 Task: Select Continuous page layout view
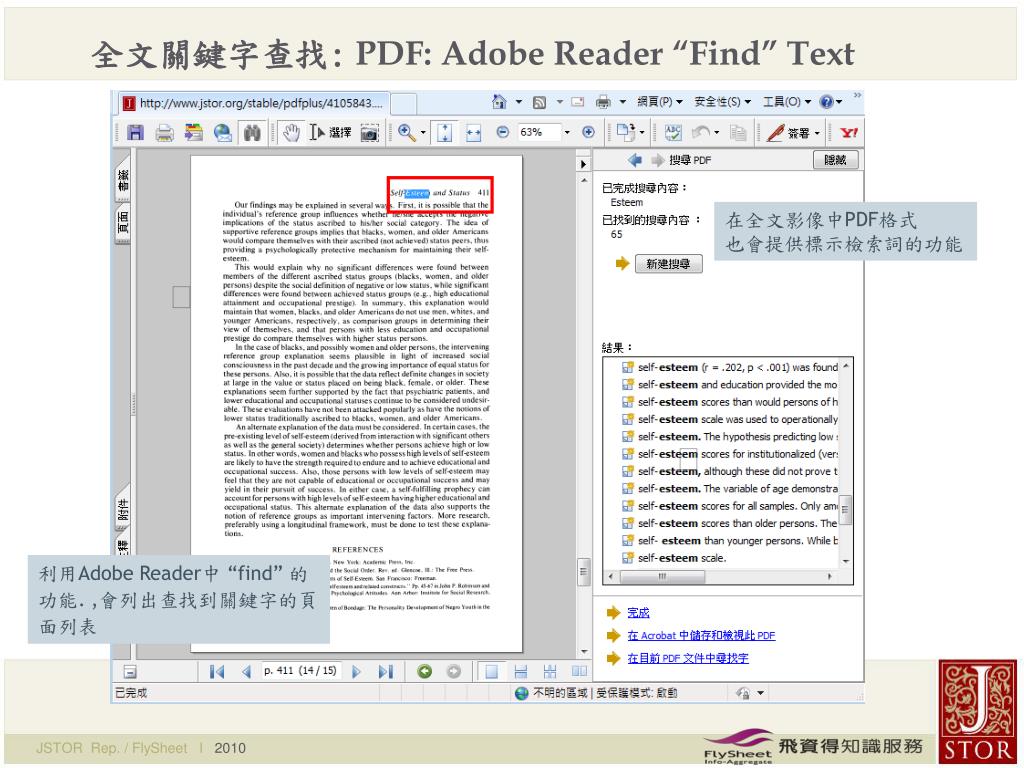[x=520, y=671]
